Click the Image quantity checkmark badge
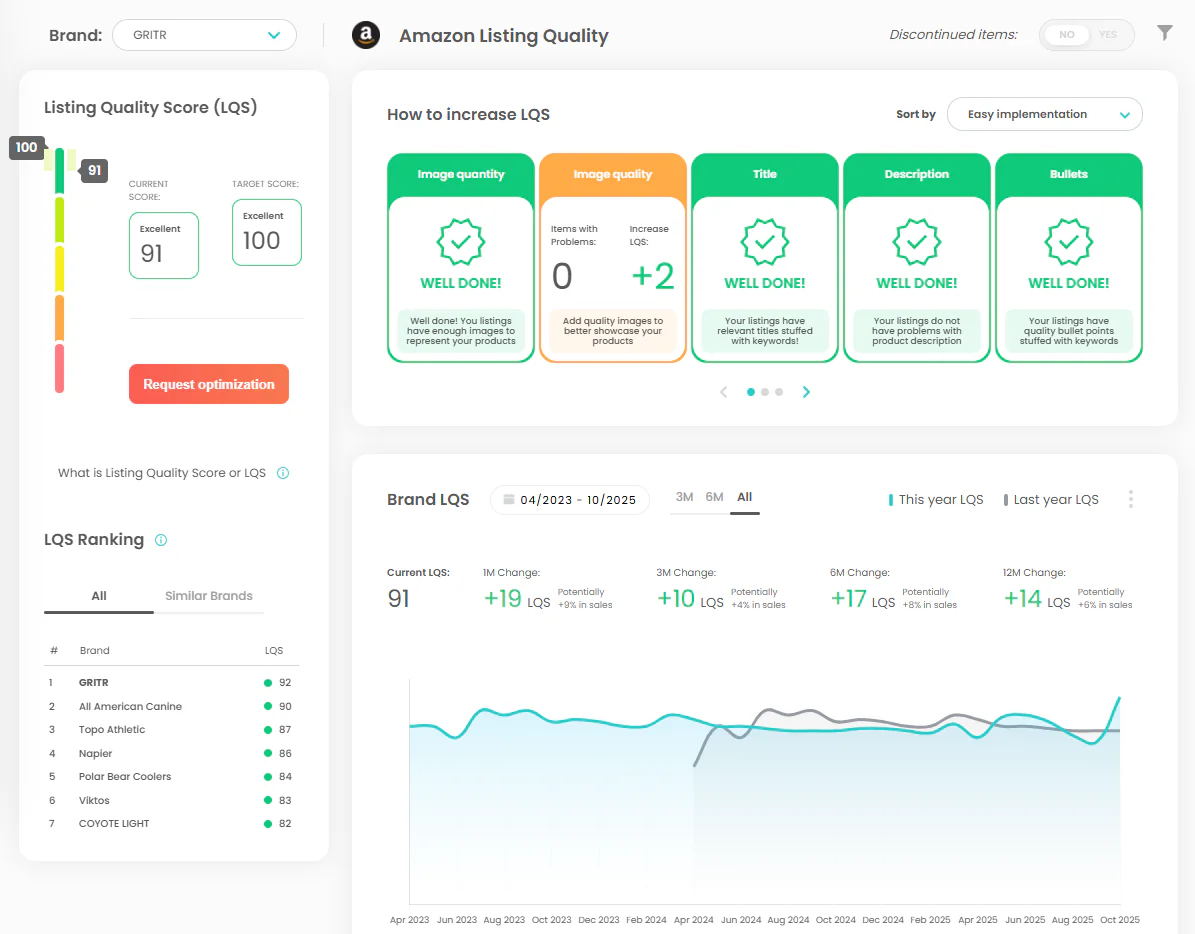 [461, 242]
